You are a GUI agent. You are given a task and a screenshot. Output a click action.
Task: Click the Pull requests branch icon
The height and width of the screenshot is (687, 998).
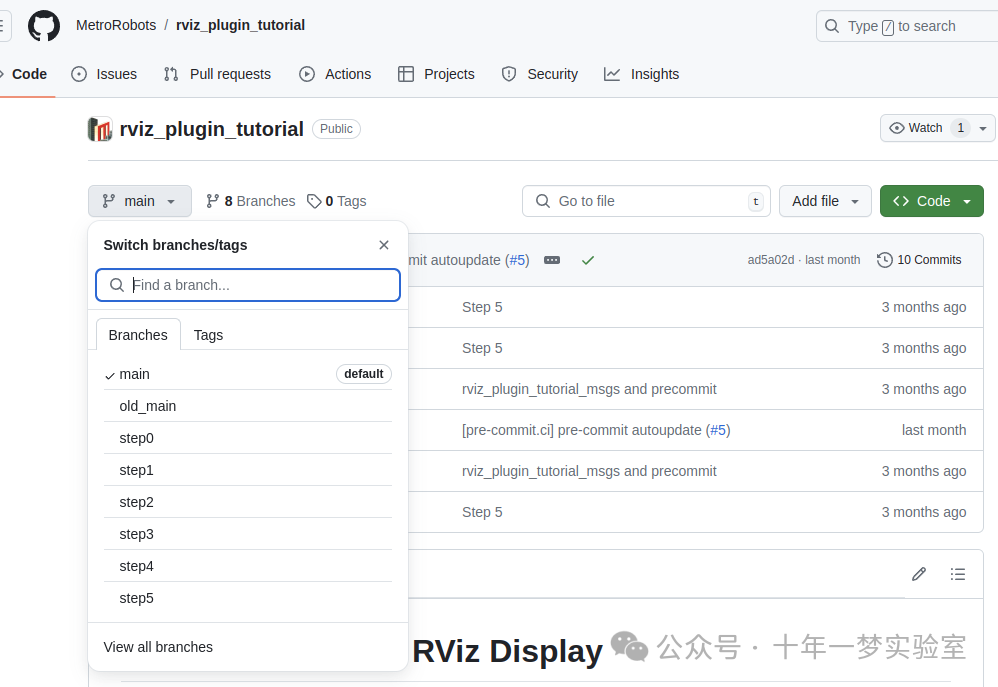coord(171,74)
